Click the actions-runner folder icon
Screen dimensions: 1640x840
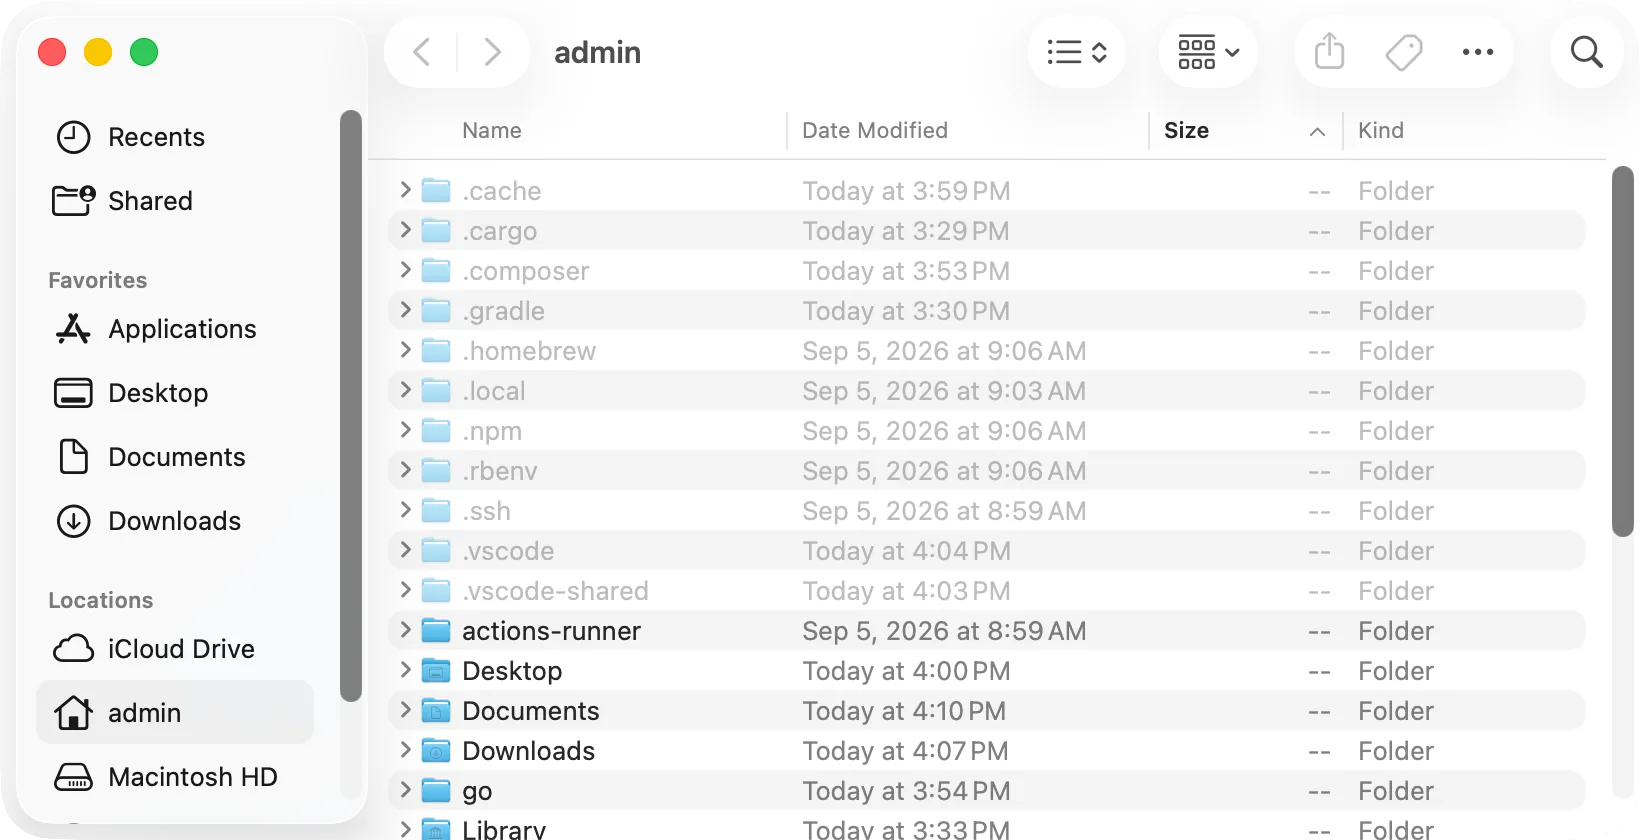pos(436,631)
